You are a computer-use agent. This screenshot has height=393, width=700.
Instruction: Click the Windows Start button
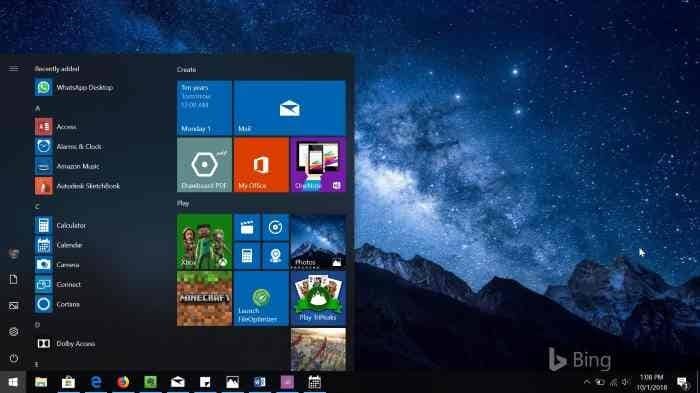13,382
